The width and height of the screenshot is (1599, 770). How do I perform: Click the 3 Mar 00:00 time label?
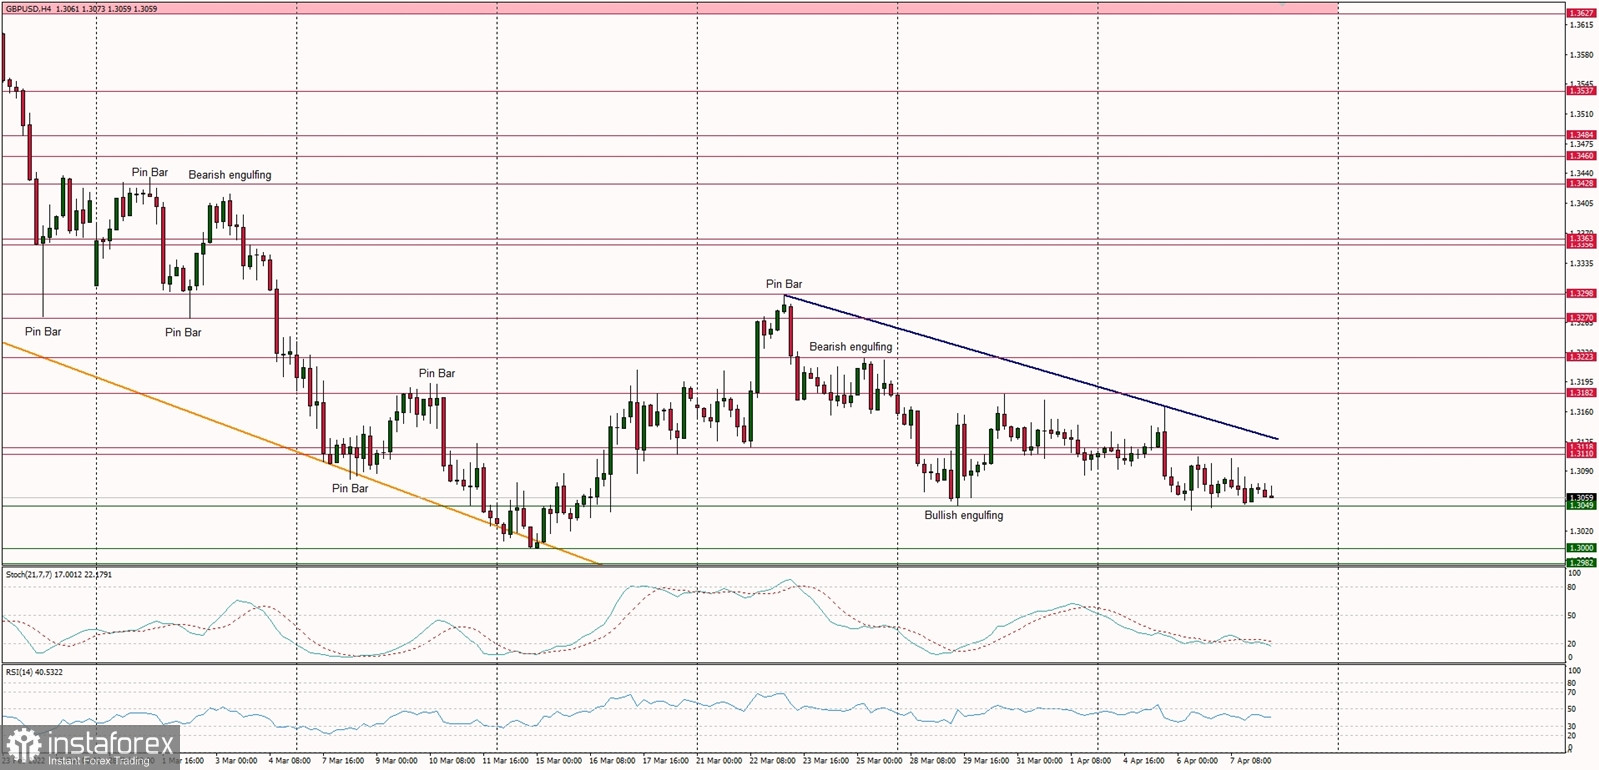(x=236, y=761)
